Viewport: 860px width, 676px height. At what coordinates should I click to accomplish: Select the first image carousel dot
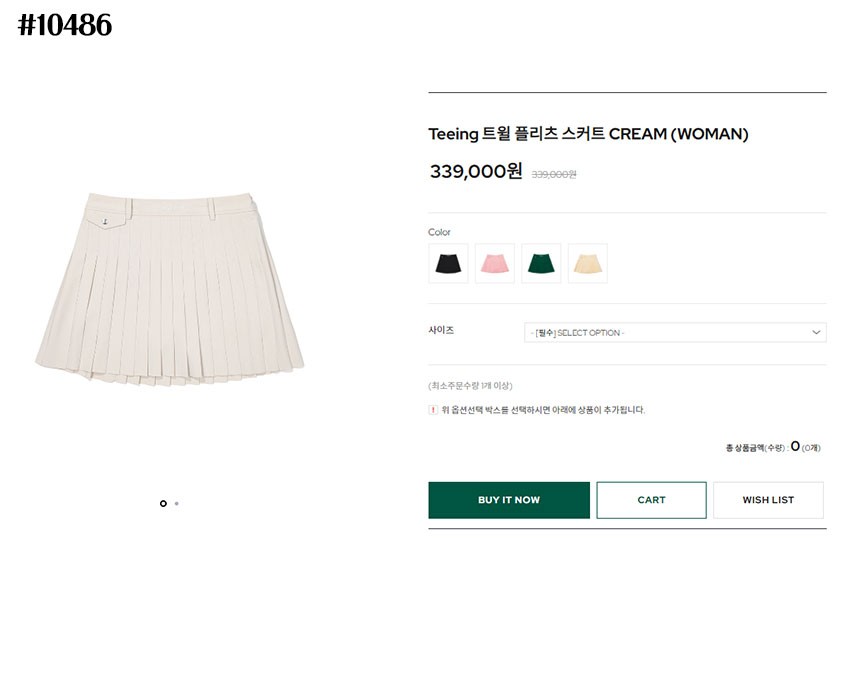[163, 503]
